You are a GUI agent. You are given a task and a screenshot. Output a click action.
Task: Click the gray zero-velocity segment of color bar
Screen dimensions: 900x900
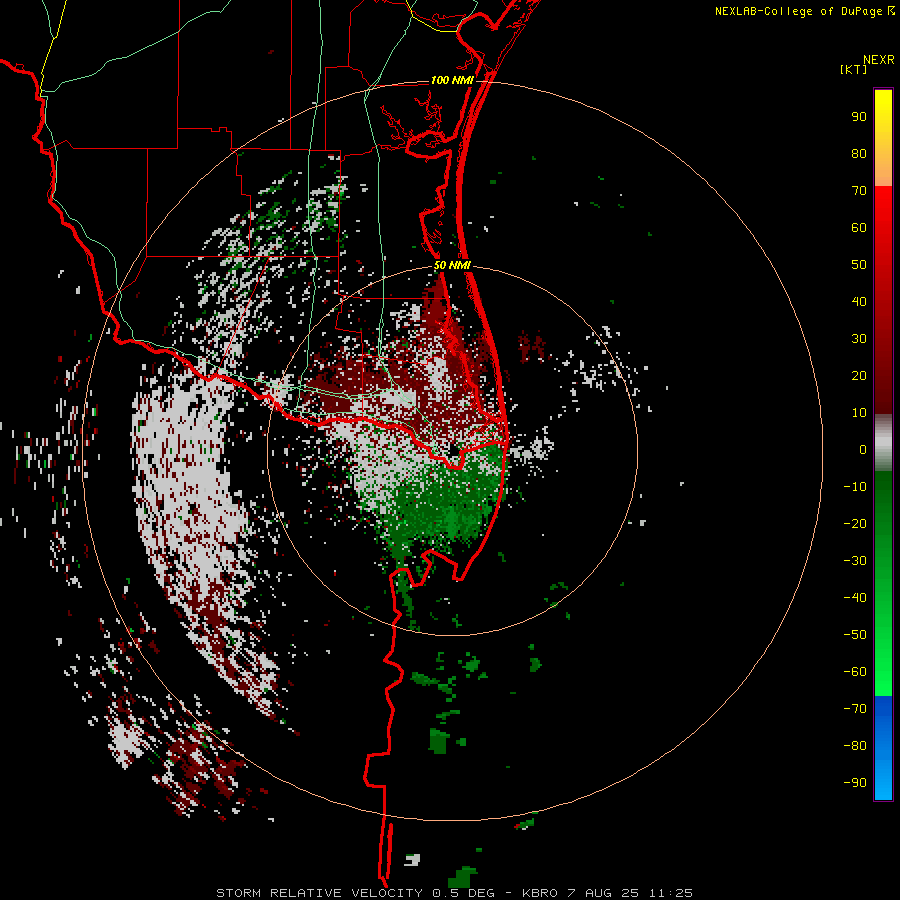(883, 443)
